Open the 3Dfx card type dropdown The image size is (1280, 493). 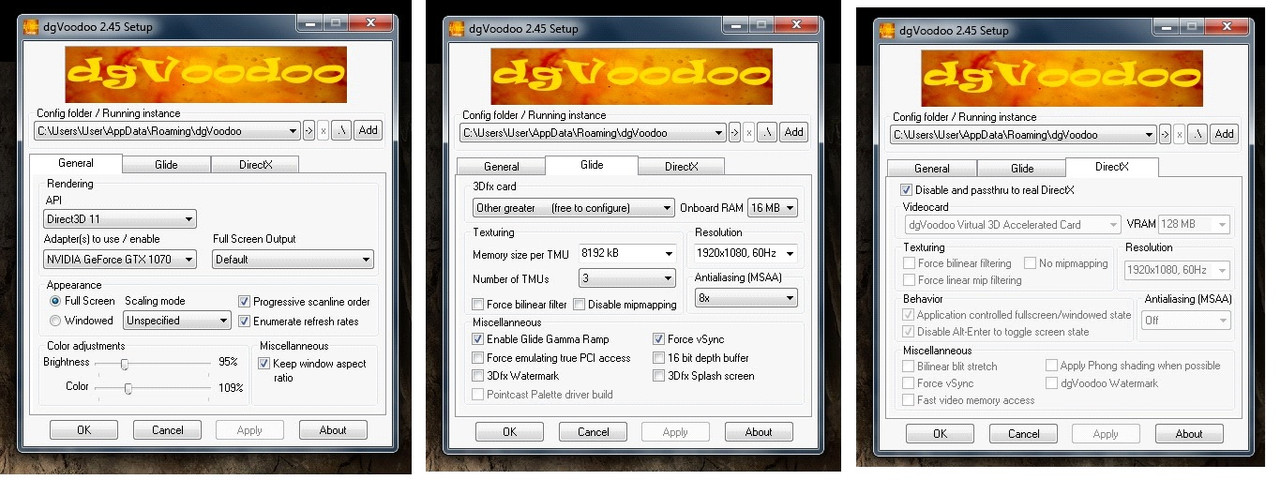[574, 208]
